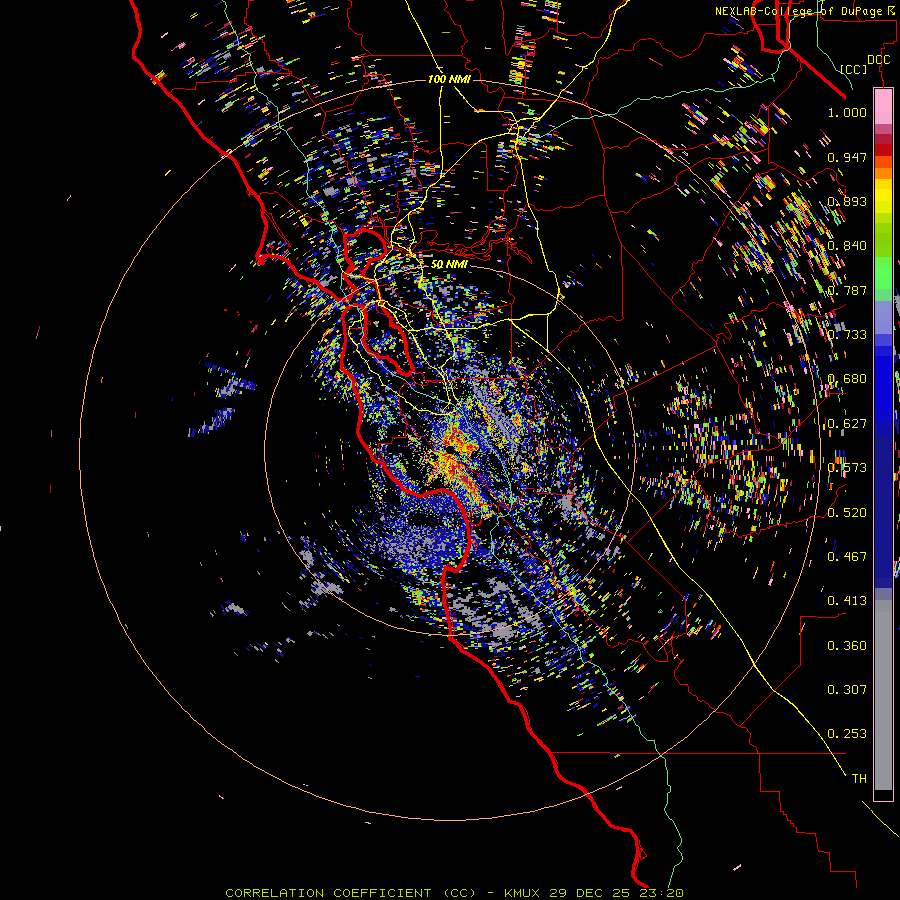
Task: Select the 0.307 scale value
Action: tap(847, 690)
